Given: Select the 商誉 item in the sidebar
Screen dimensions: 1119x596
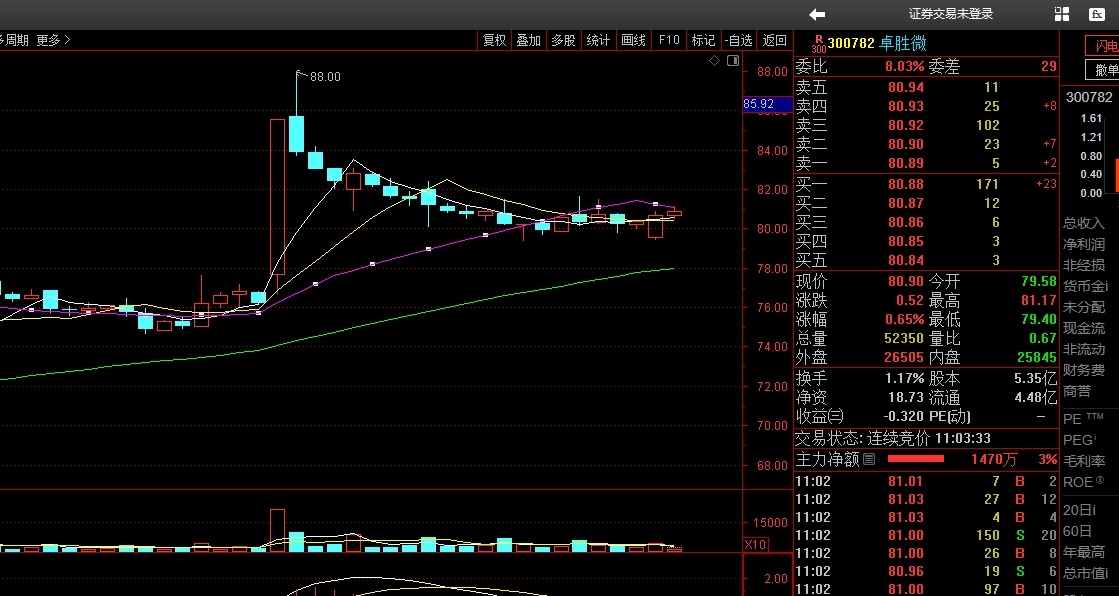Looking at the screenshot, I should pyautogui.click(x=1077, y=392).
